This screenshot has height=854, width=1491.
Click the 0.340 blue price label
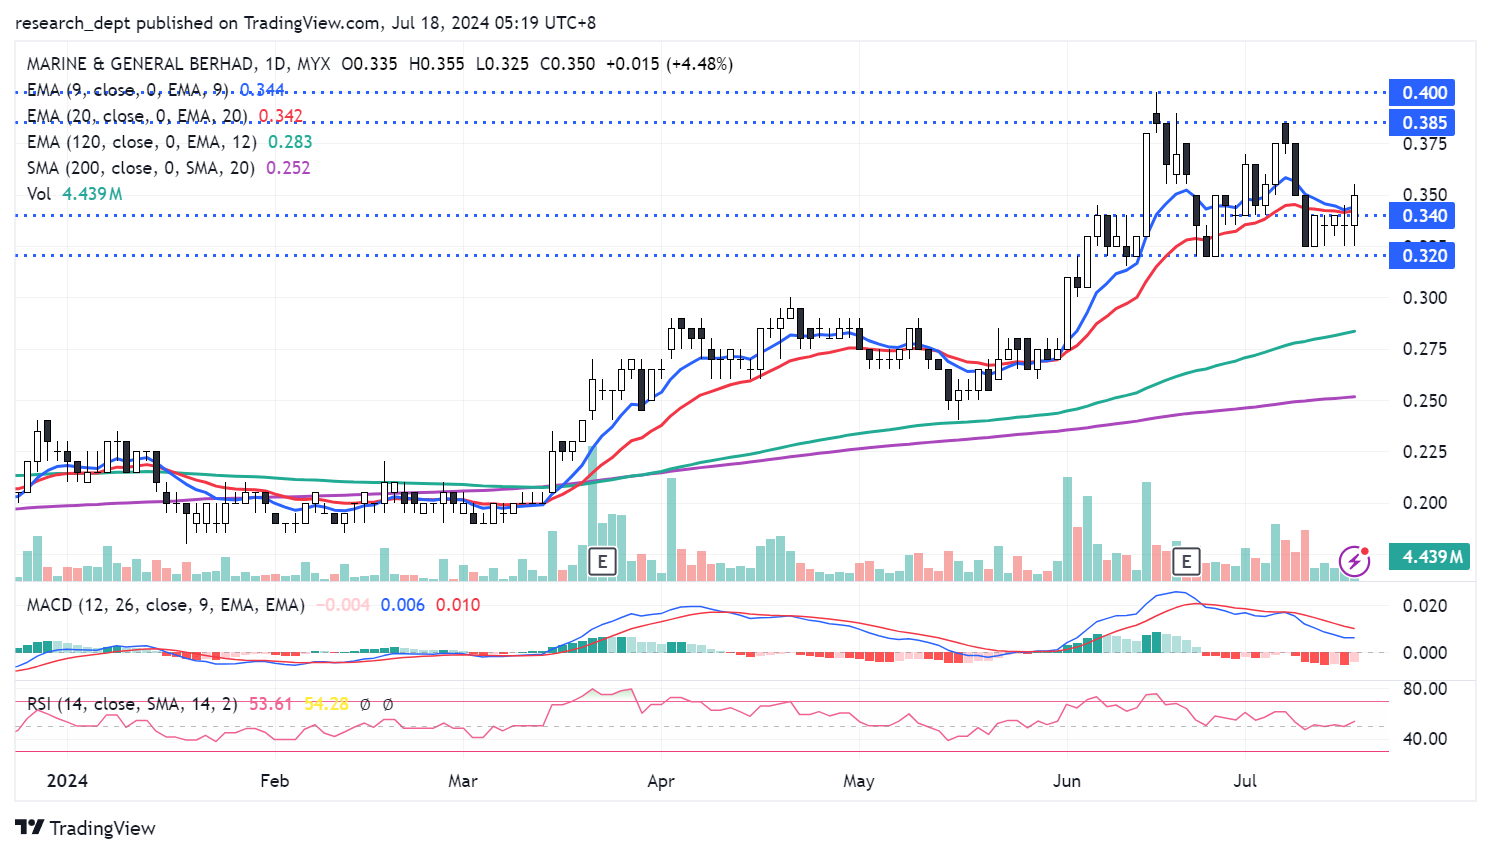1423,216
